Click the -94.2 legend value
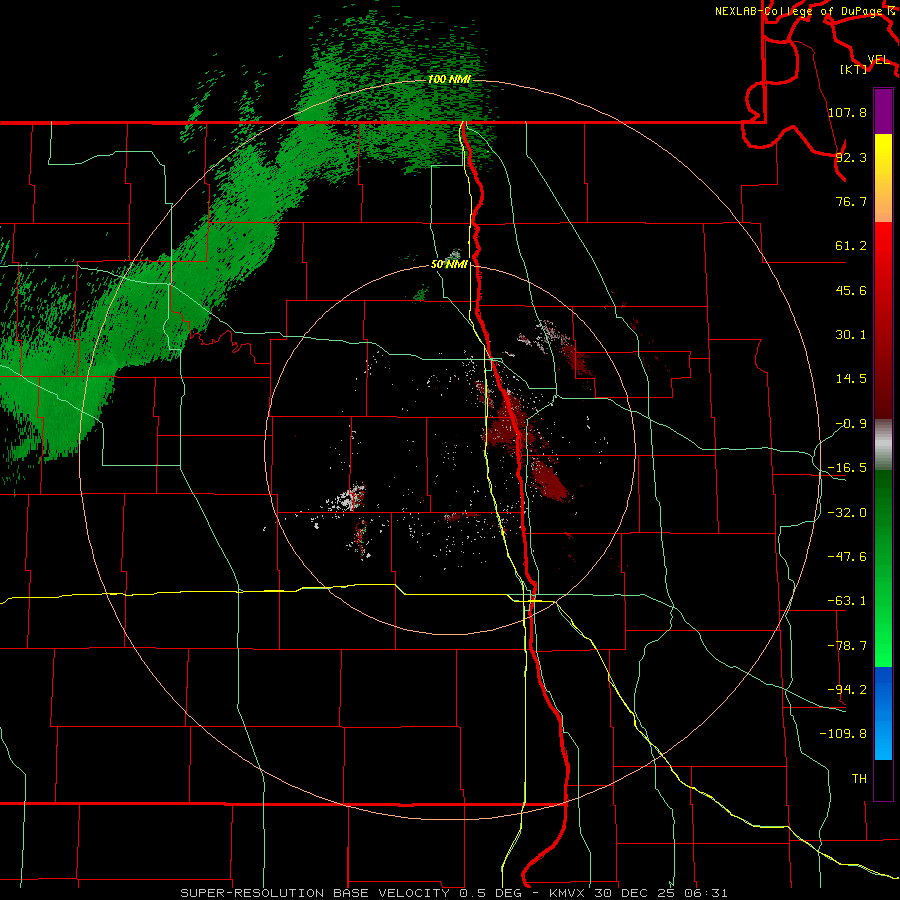900x900 pixels. [x=847, y=690]
